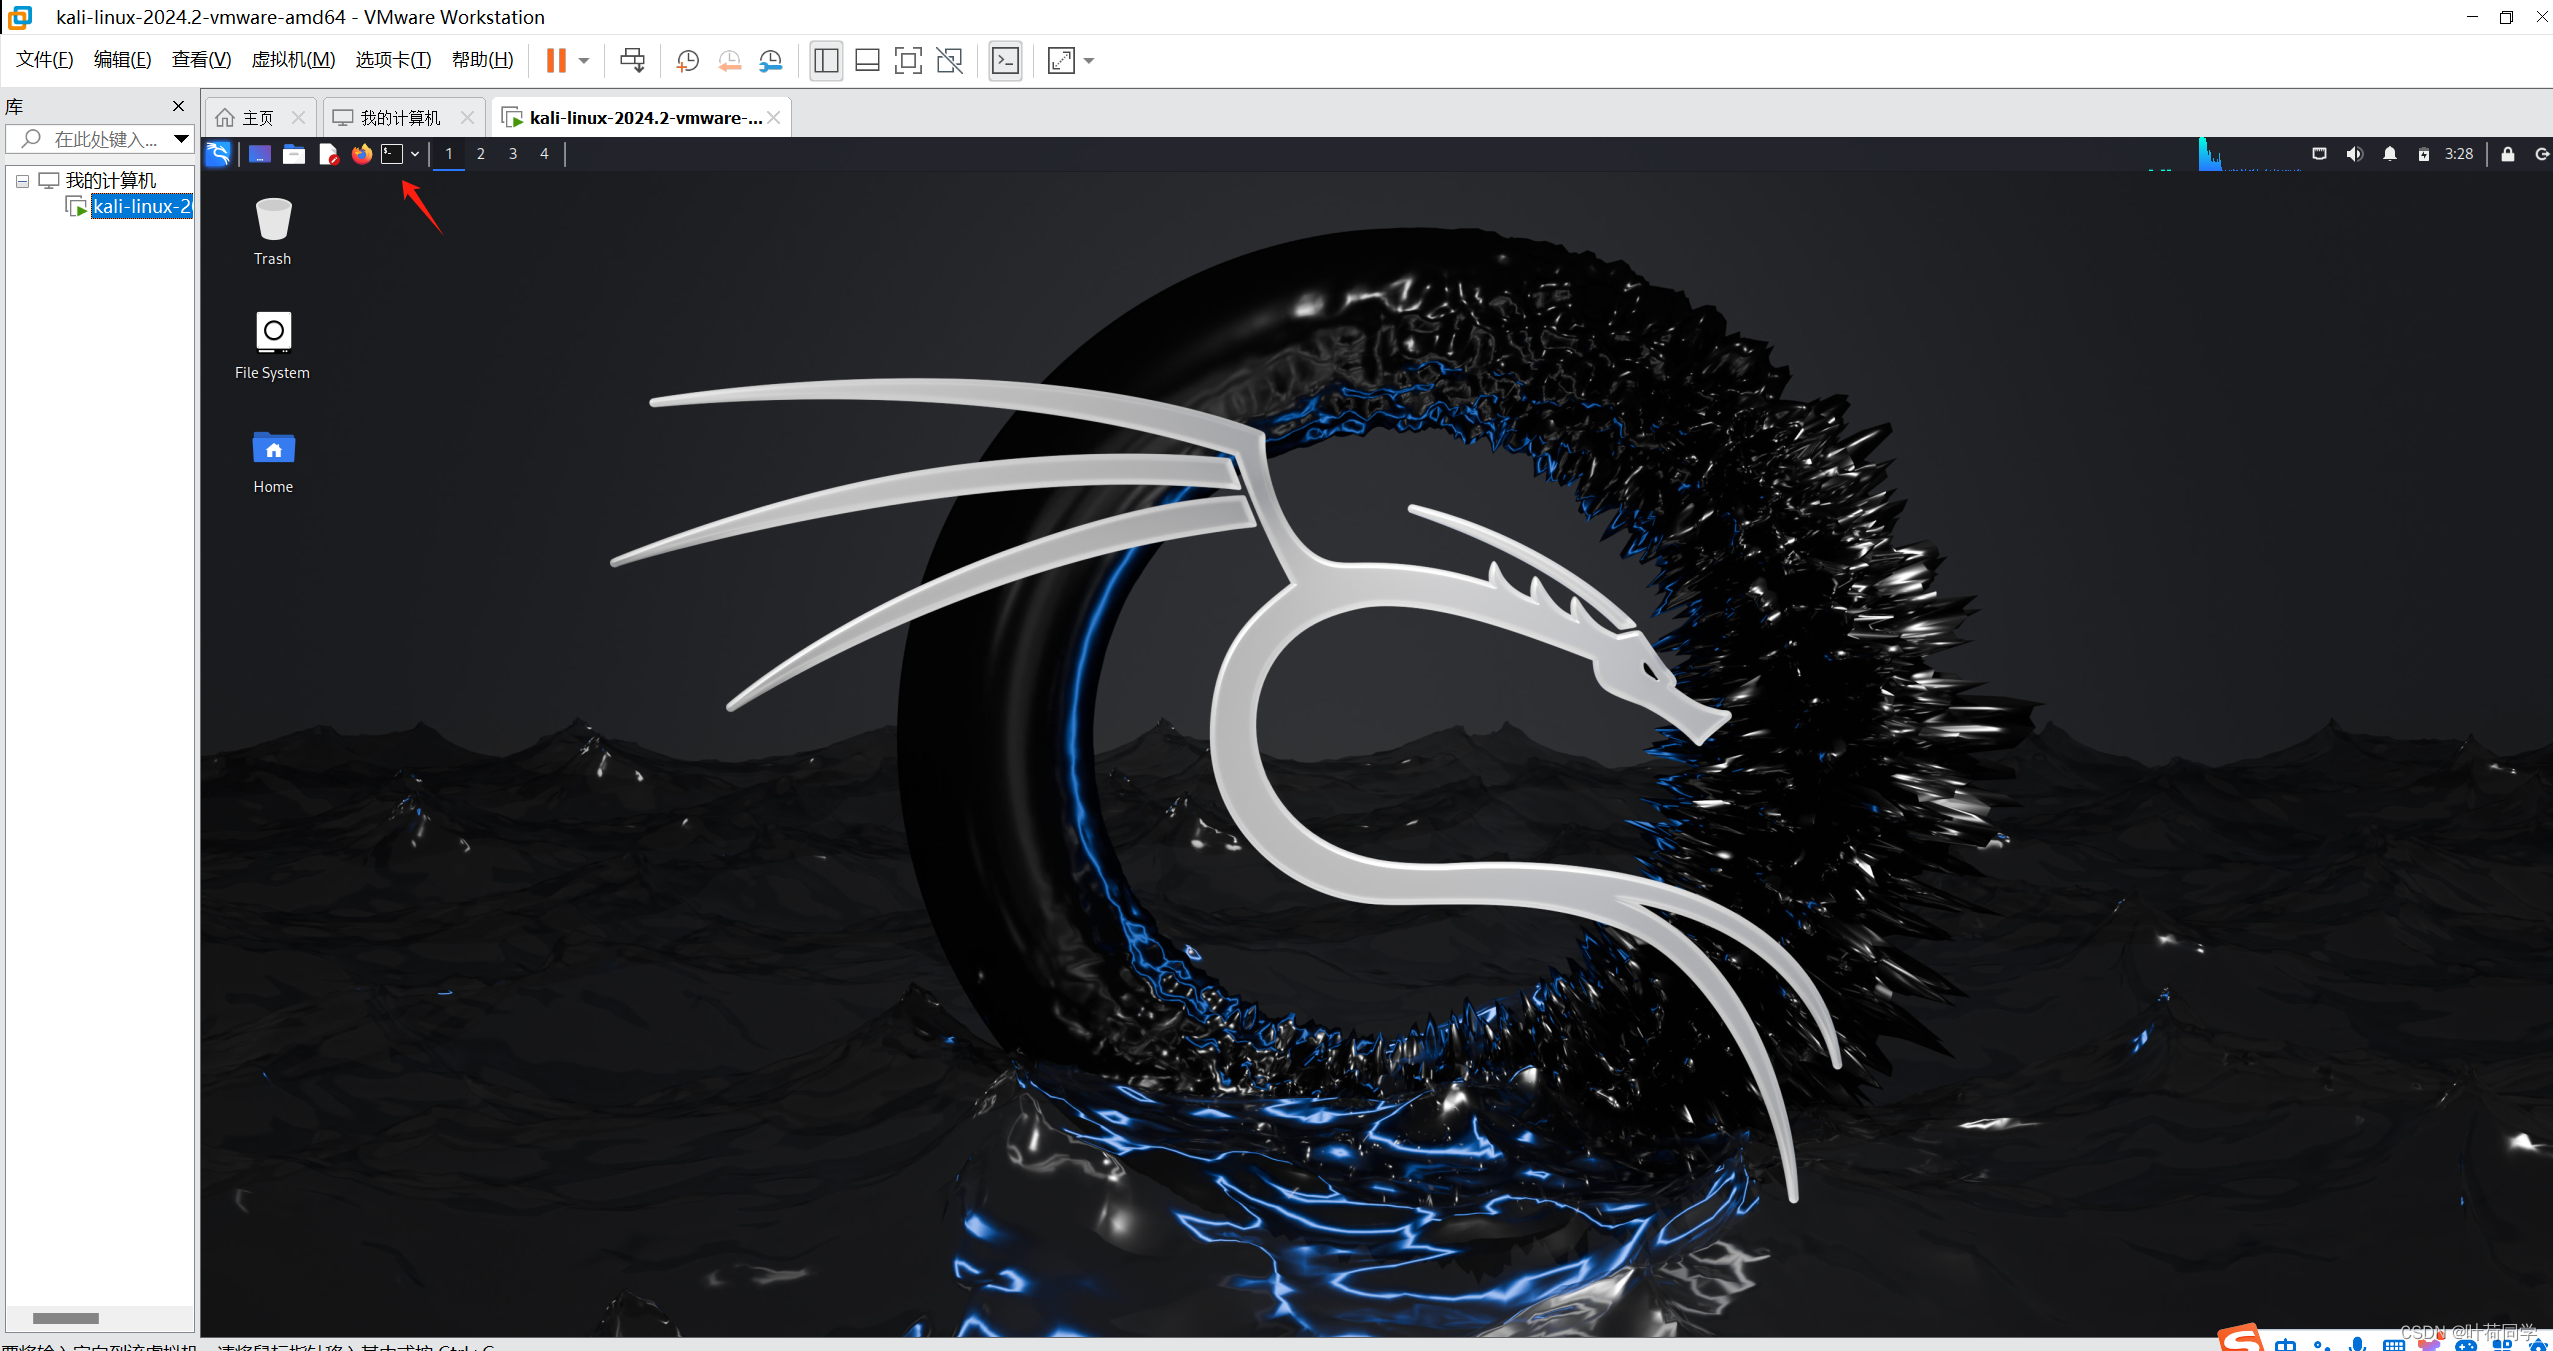Lock the screen with the padlock icon
The height and width of the screenshot is (1351, 2553).
coord(2508,154)
